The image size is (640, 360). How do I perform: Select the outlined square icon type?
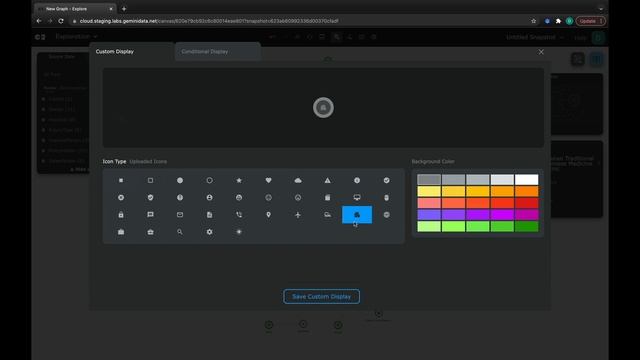[x=150, y=180]
